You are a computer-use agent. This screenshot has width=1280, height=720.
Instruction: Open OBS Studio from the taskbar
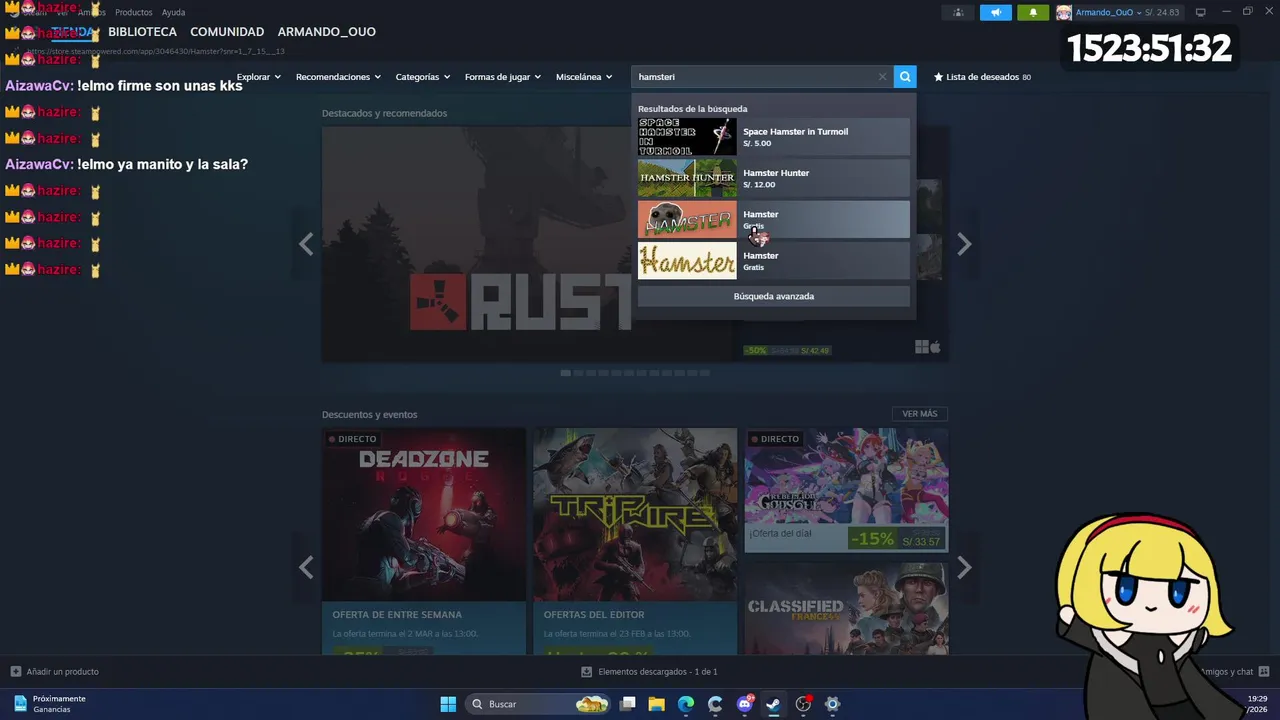[803, 704]
